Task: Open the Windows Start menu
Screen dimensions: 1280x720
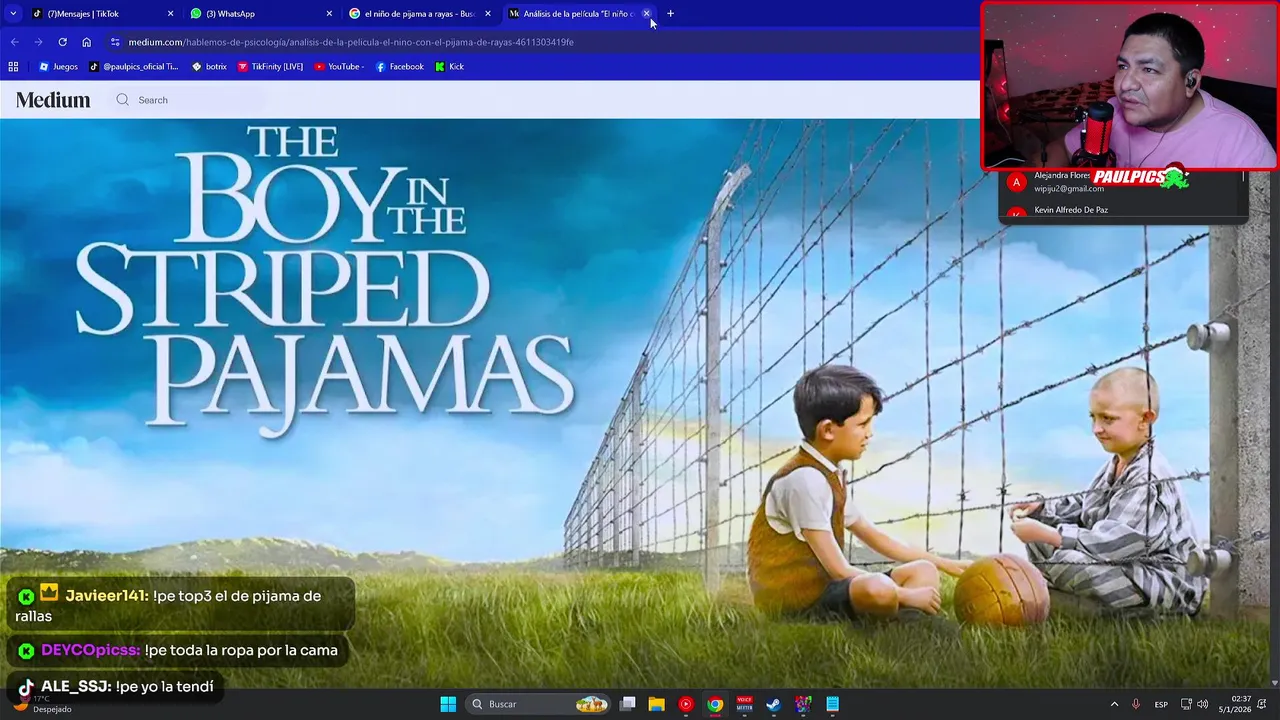Action: point(448,704)
